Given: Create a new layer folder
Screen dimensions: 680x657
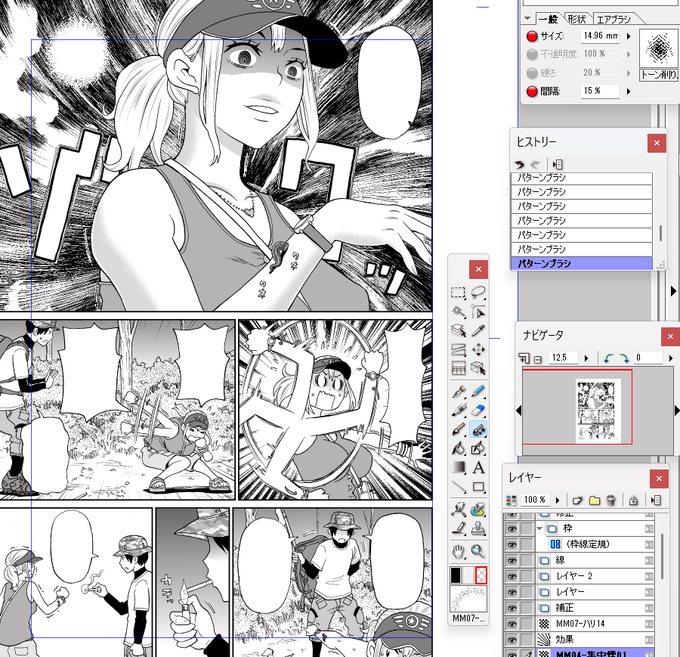Looking at the screenshot, I should pyautogui.click(x=594, y=500).
